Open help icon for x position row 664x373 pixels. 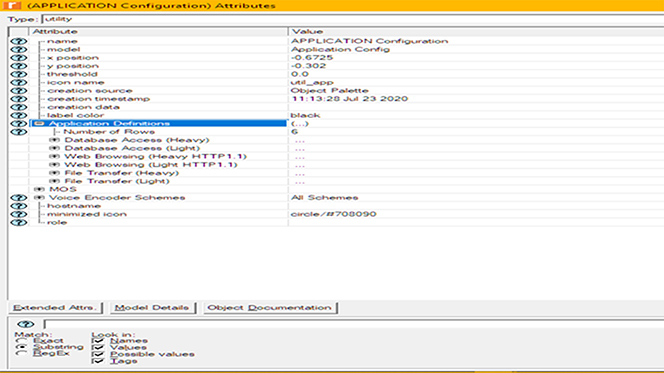[19, 58]
